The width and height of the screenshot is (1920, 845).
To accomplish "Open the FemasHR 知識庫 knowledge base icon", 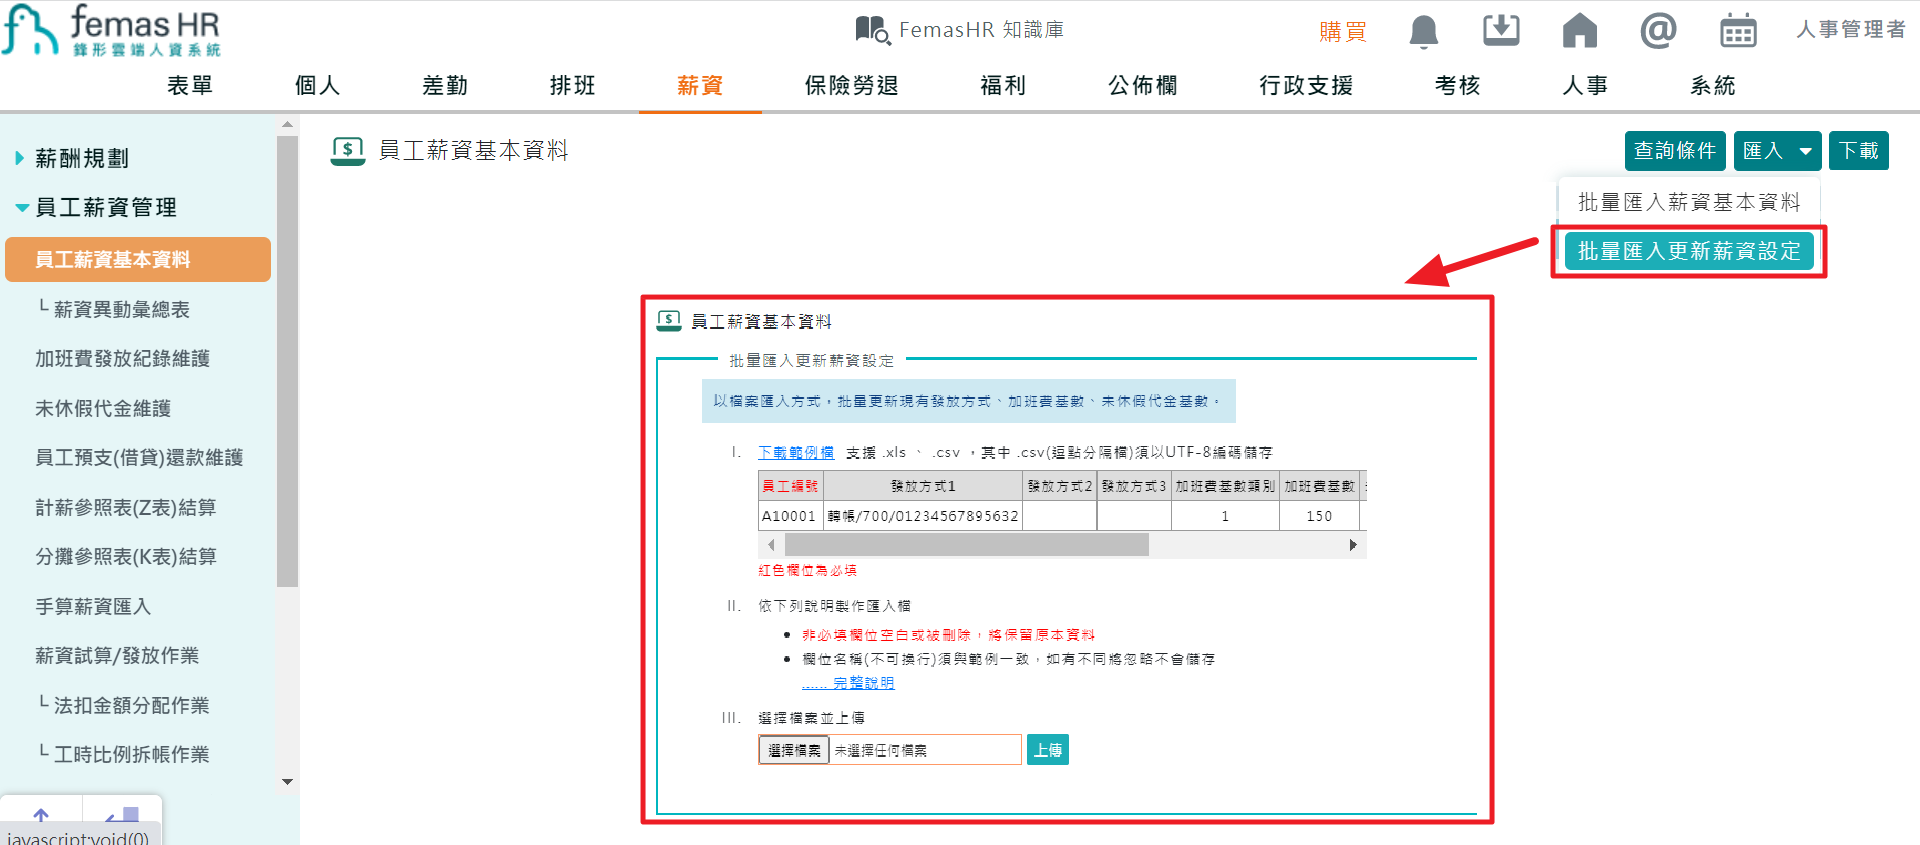I will 872,30.
